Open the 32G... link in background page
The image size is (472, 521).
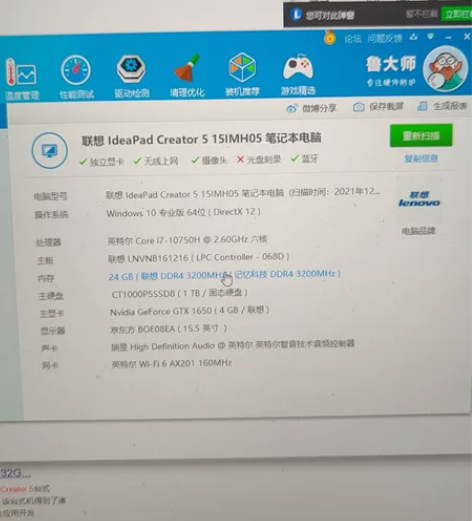tap(15, 473)
